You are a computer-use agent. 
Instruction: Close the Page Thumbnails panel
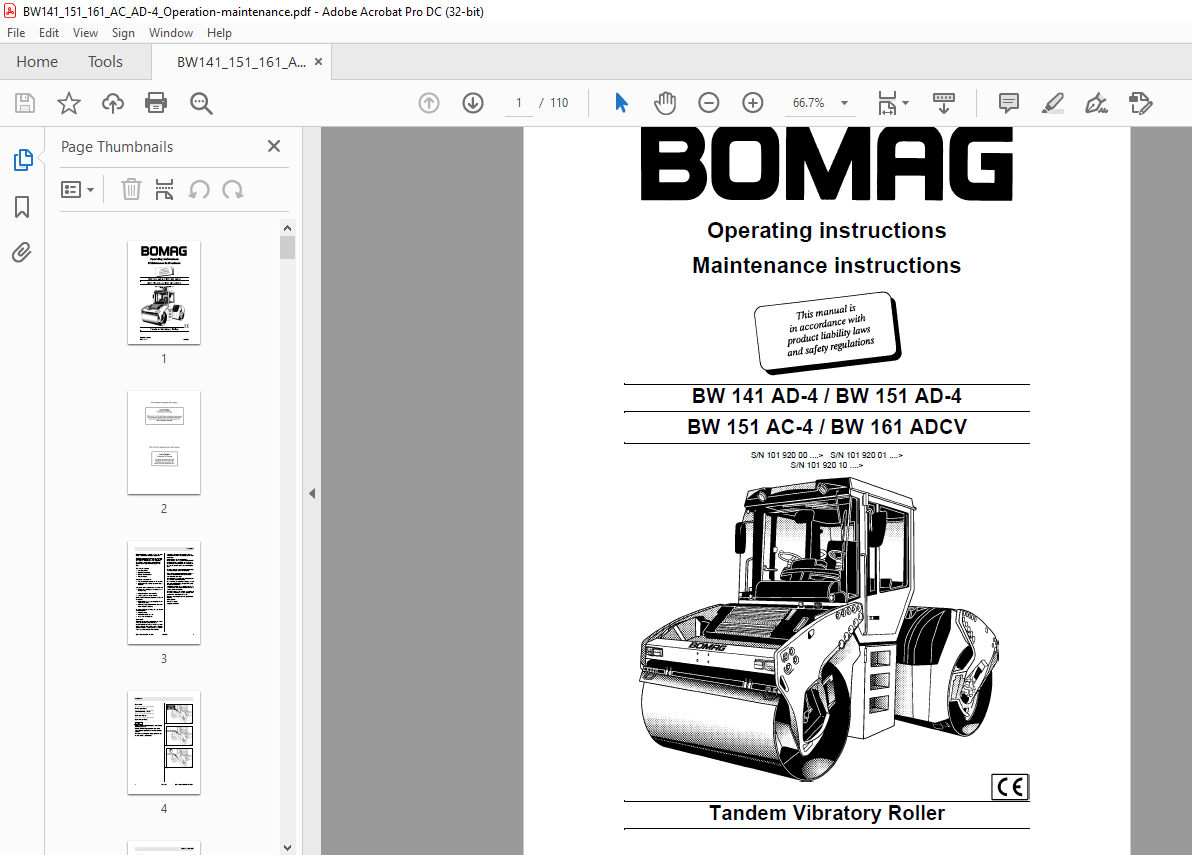tap(274, 146)
